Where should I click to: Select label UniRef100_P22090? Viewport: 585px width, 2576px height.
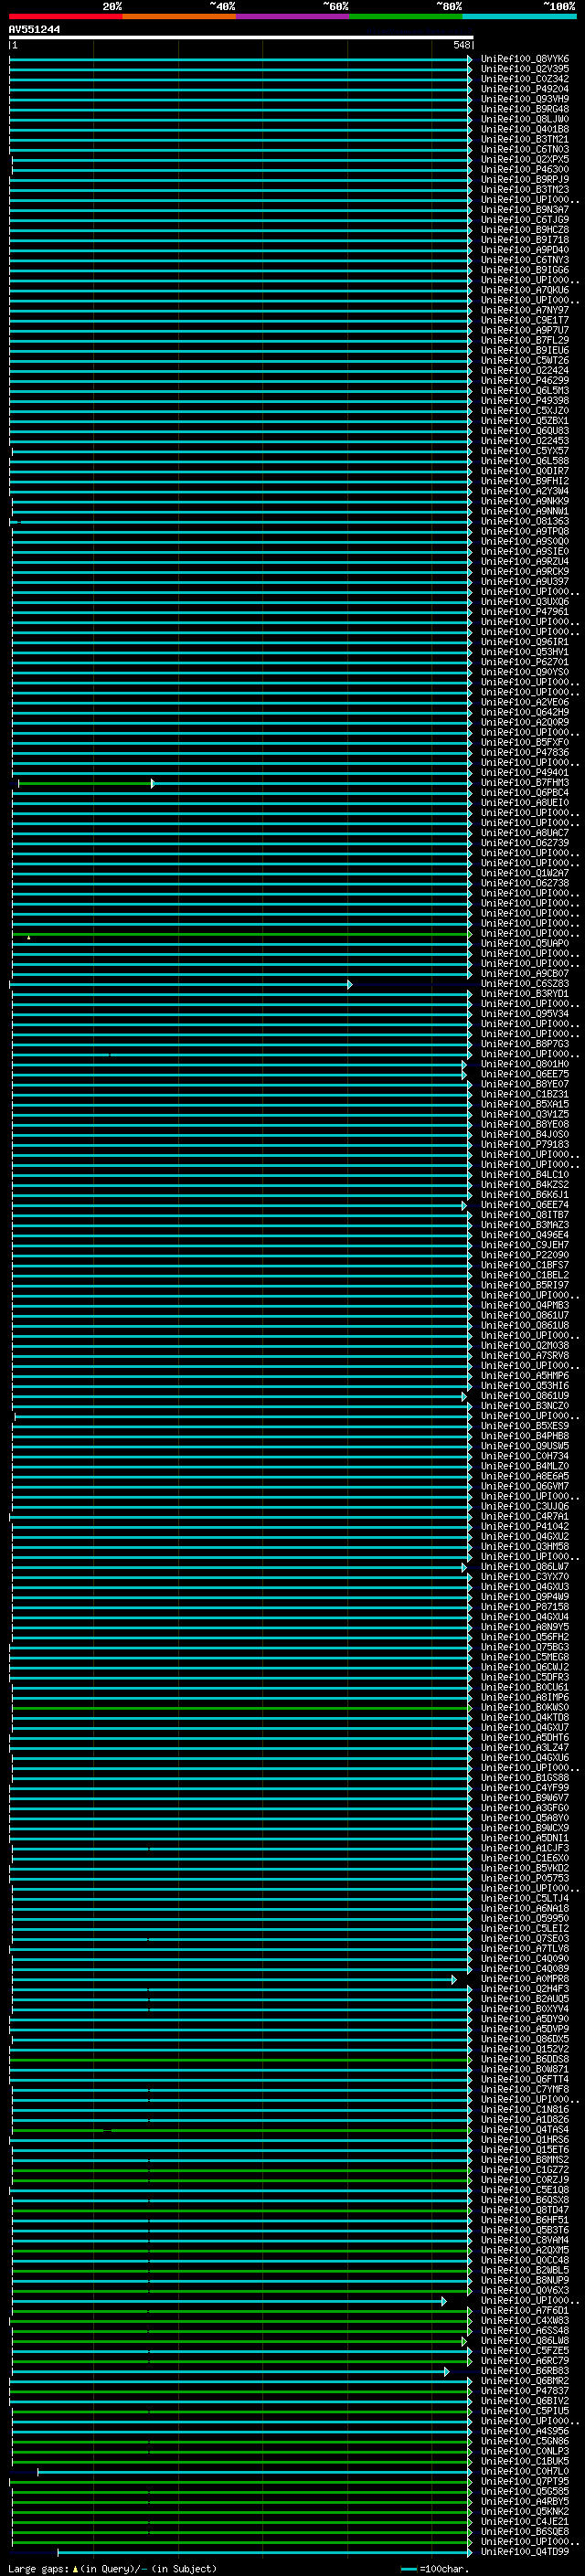[x=525, y=1255]
